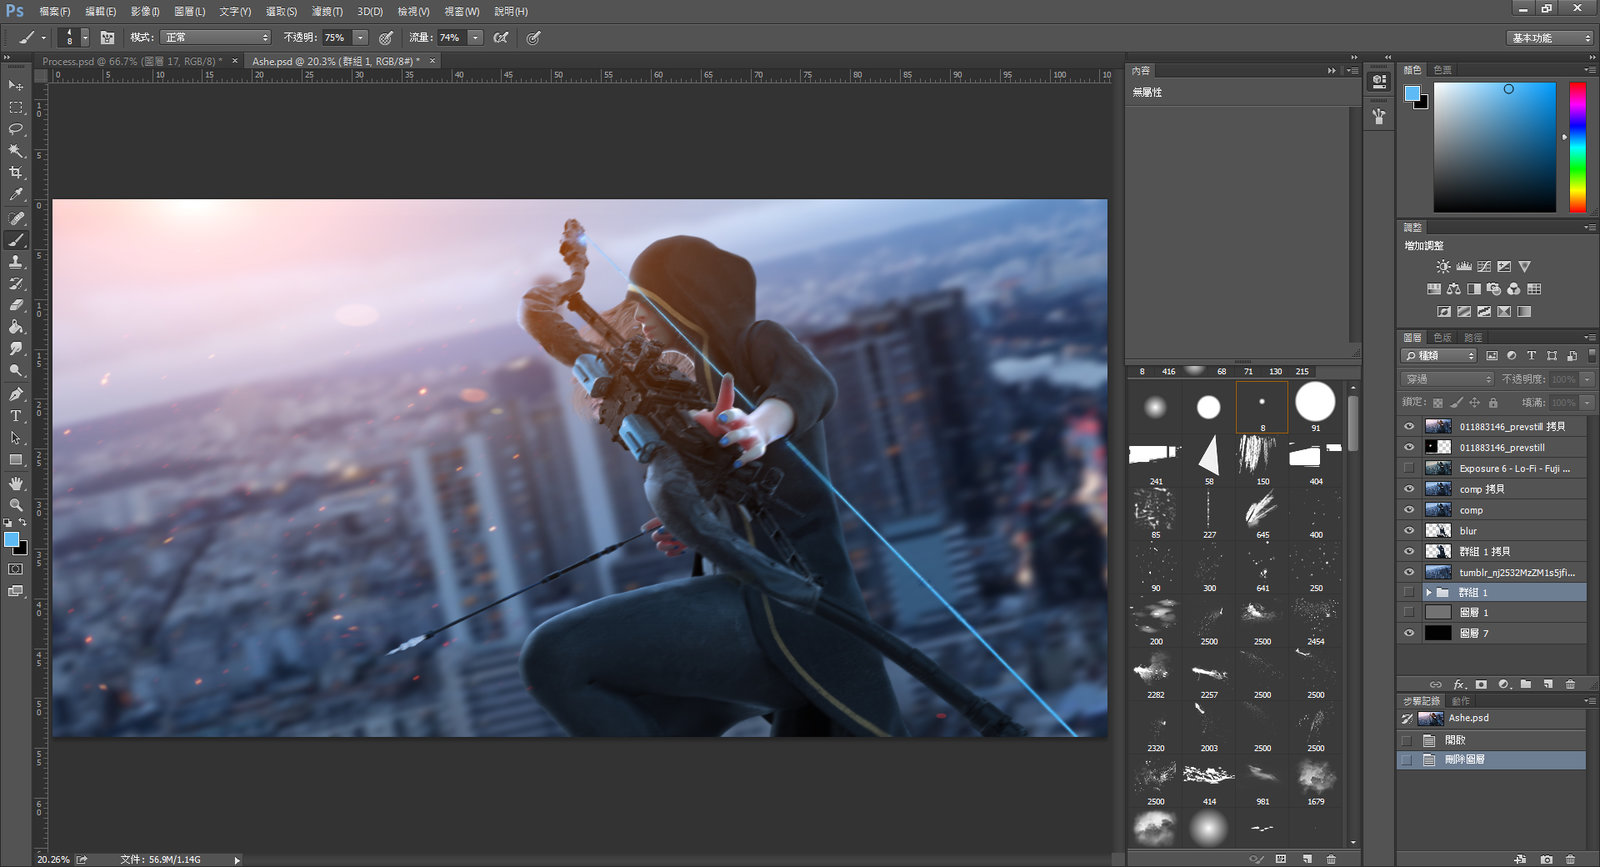Click the rainbow hue slider strip
This screenshot has height=867, width=1600.
(1577, 147)
